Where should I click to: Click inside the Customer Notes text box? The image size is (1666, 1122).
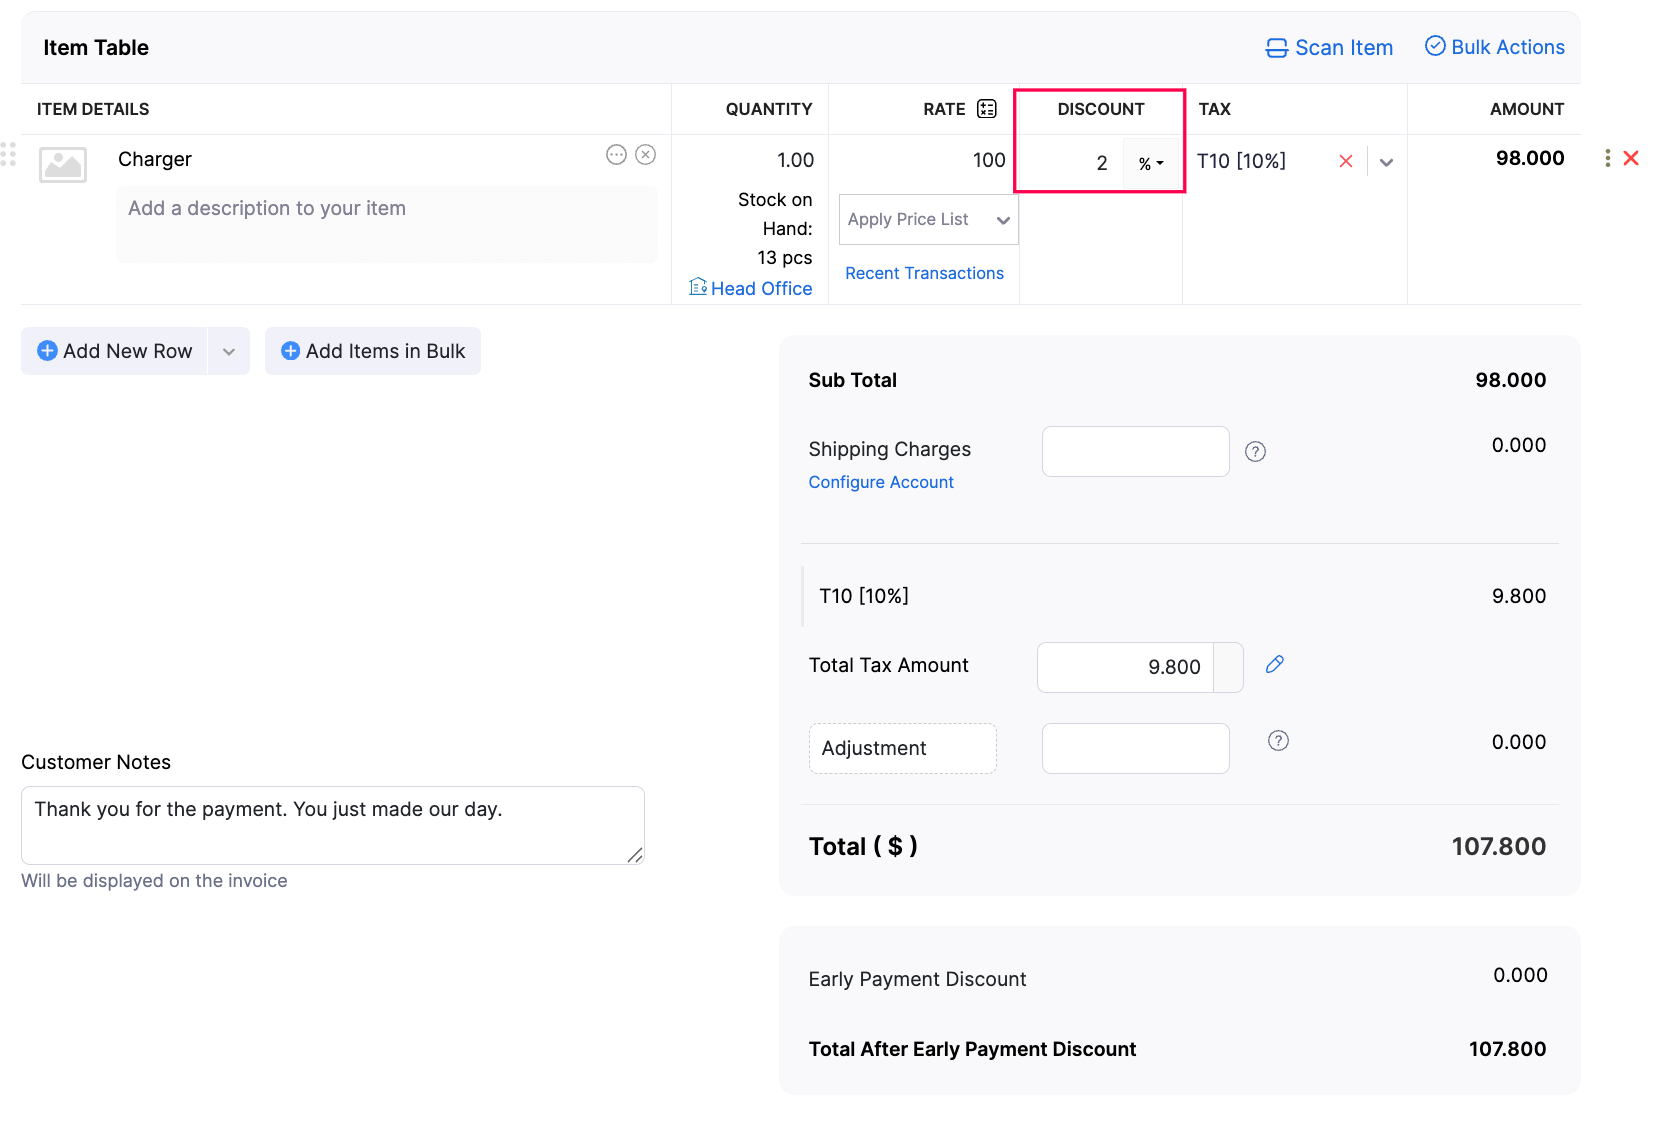point(333,825)
